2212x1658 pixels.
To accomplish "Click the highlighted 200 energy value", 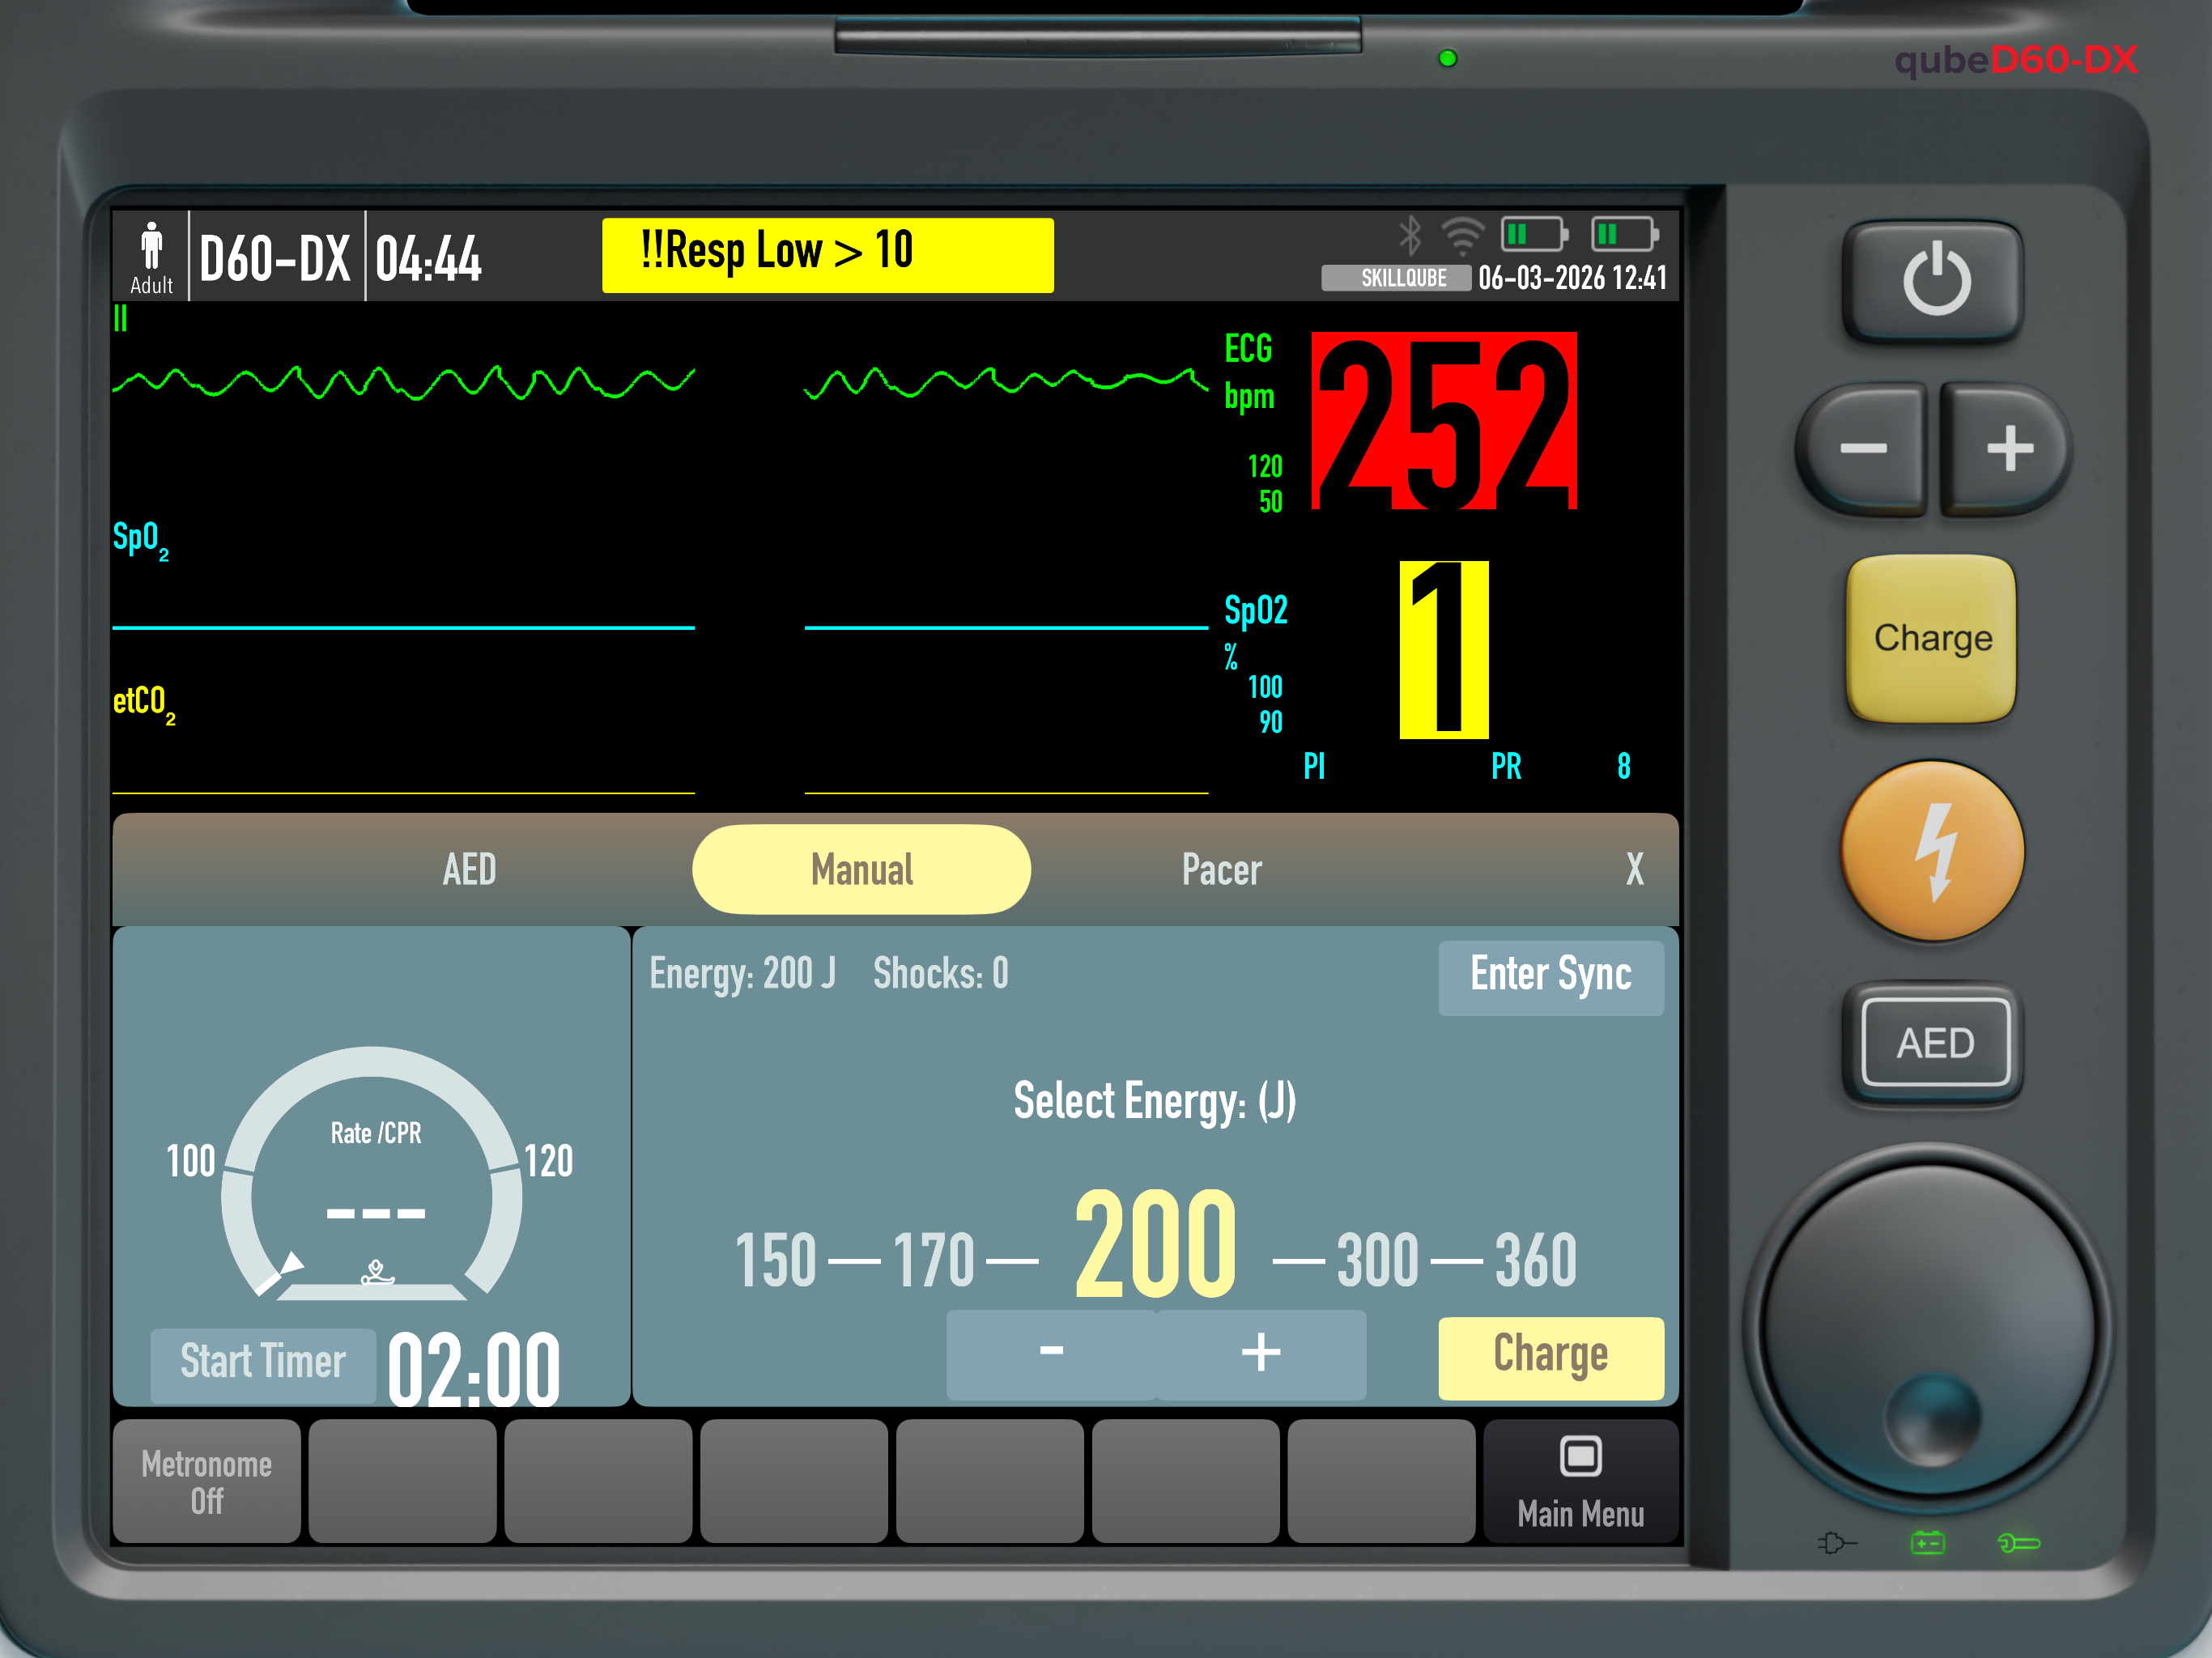I will point(1155,1245).
